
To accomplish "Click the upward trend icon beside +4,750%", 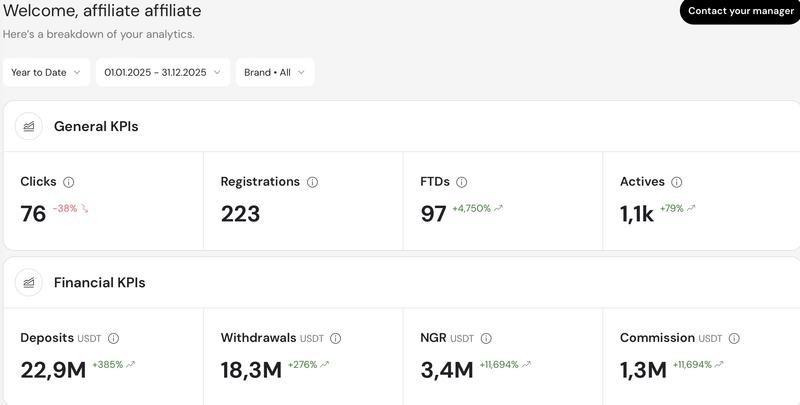I will 498,208.
